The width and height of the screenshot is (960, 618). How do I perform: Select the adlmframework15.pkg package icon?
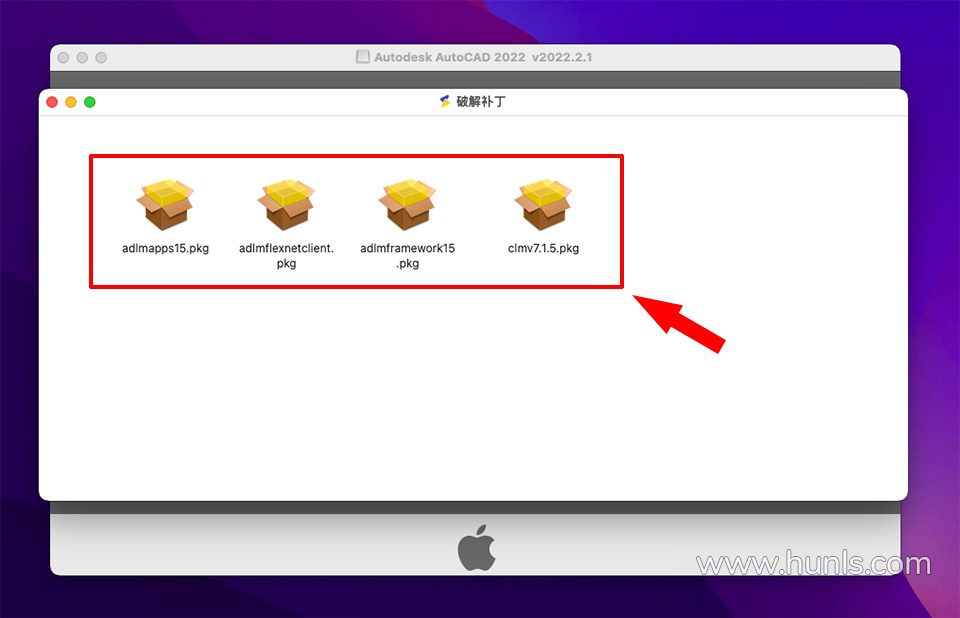tap(407, 205)
